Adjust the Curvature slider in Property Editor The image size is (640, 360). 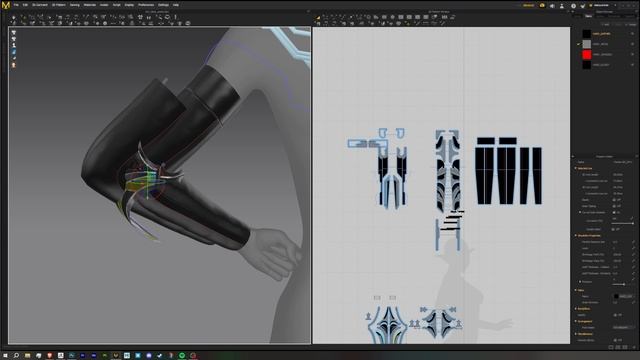click(623, 224)
